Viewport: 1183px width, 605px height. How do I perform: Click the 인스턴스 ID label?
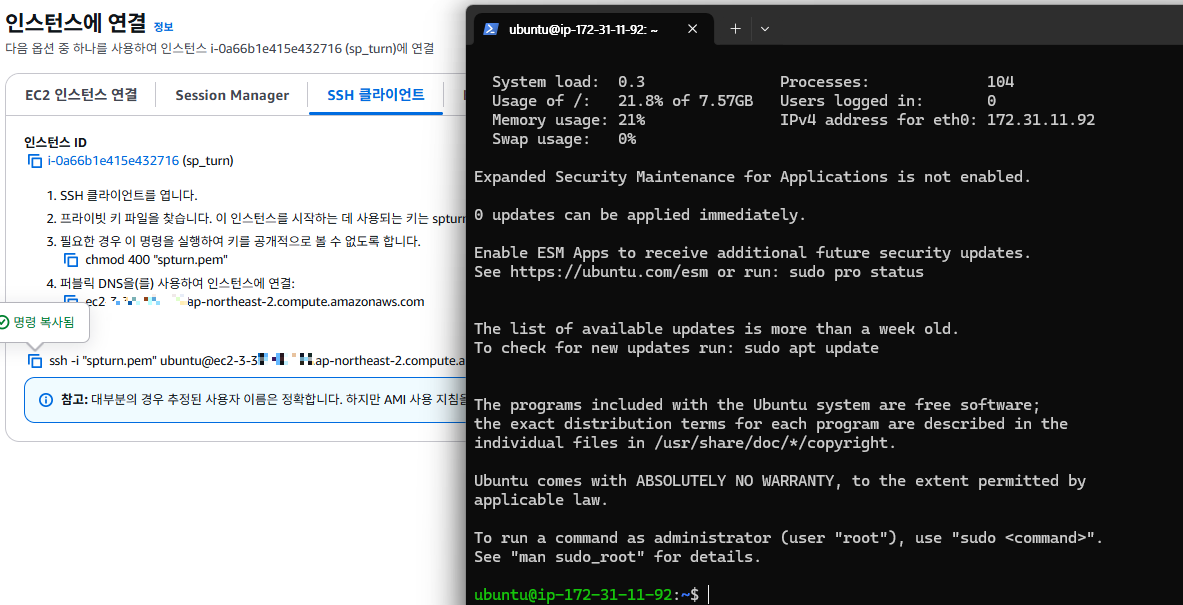click(x=55, y=142)
